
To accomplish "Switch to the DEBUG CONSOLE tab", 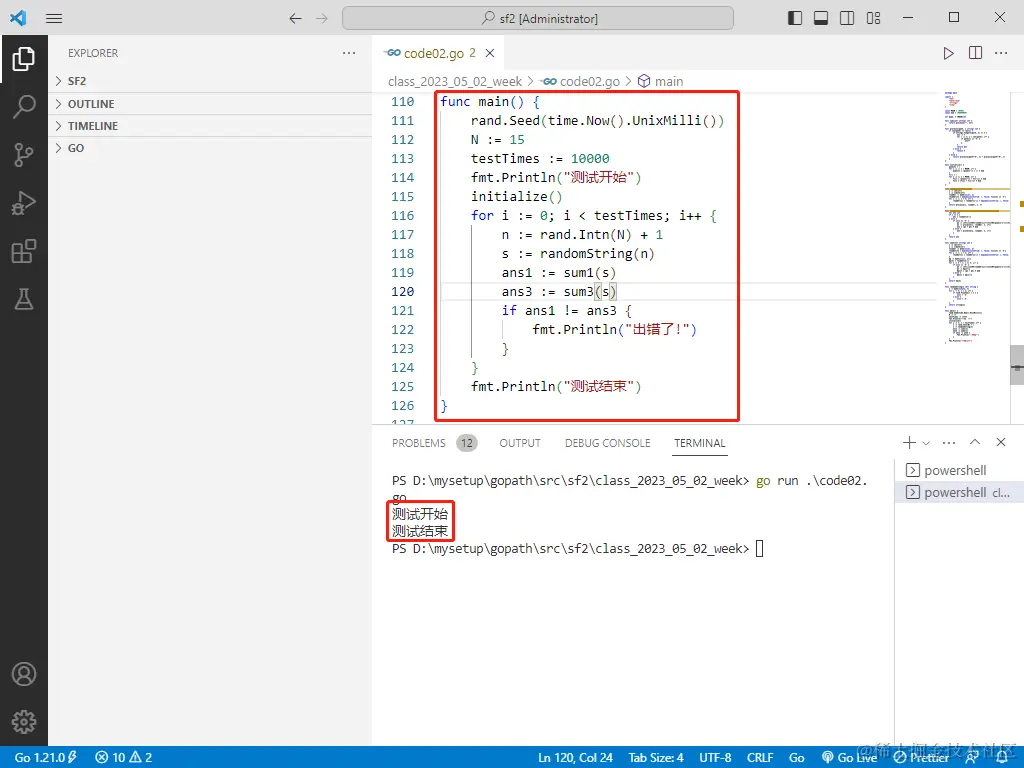I will (x=607, y=443).
